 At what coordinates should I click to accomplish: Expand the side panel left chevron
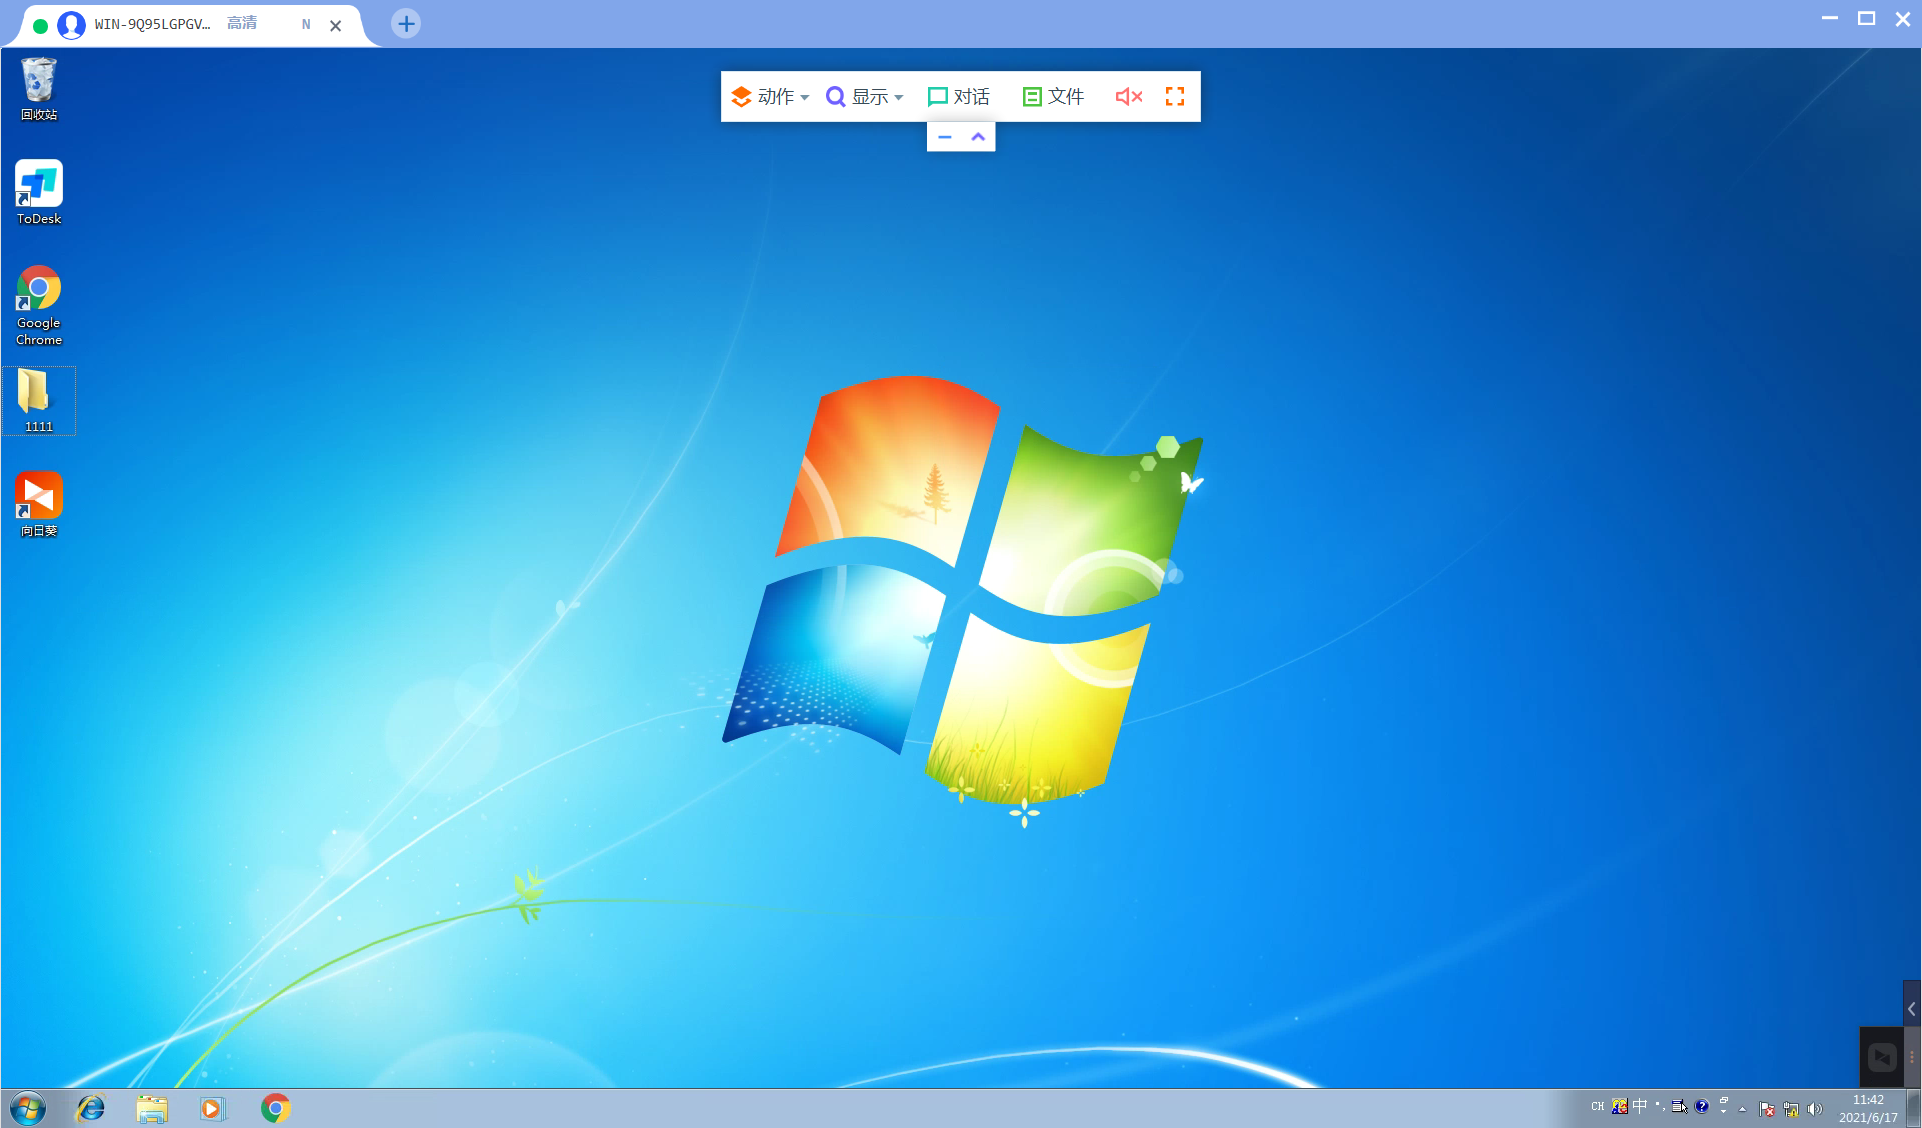pos(1911,1009)
